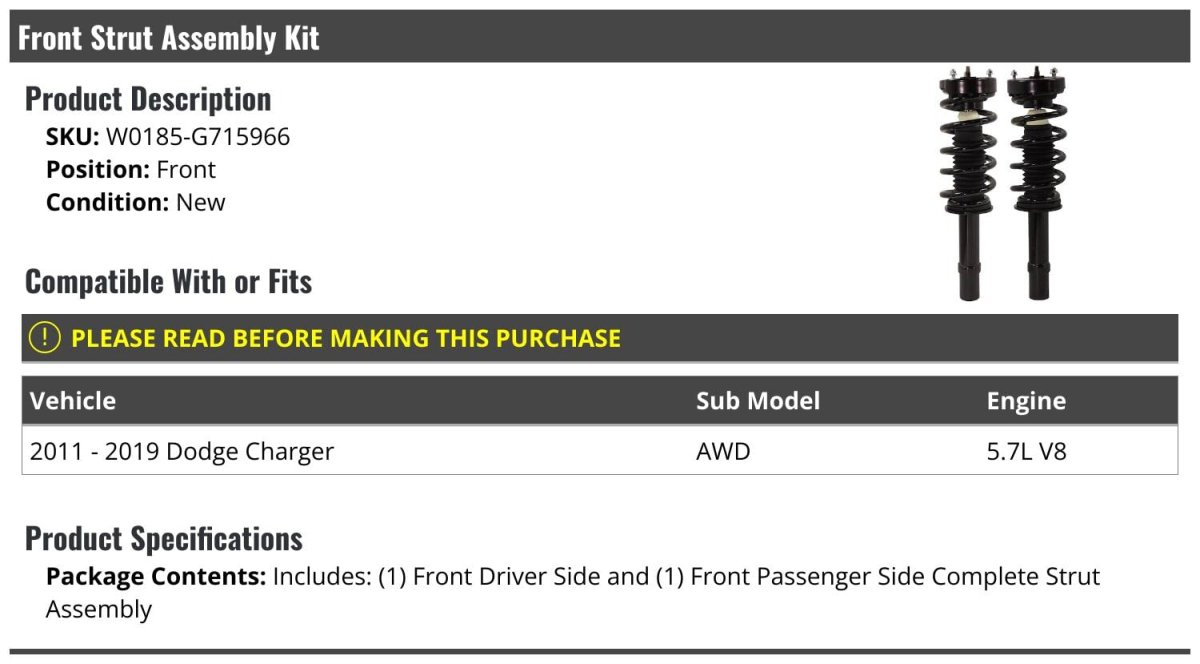Click the Sub Model column header

point(757,401)
